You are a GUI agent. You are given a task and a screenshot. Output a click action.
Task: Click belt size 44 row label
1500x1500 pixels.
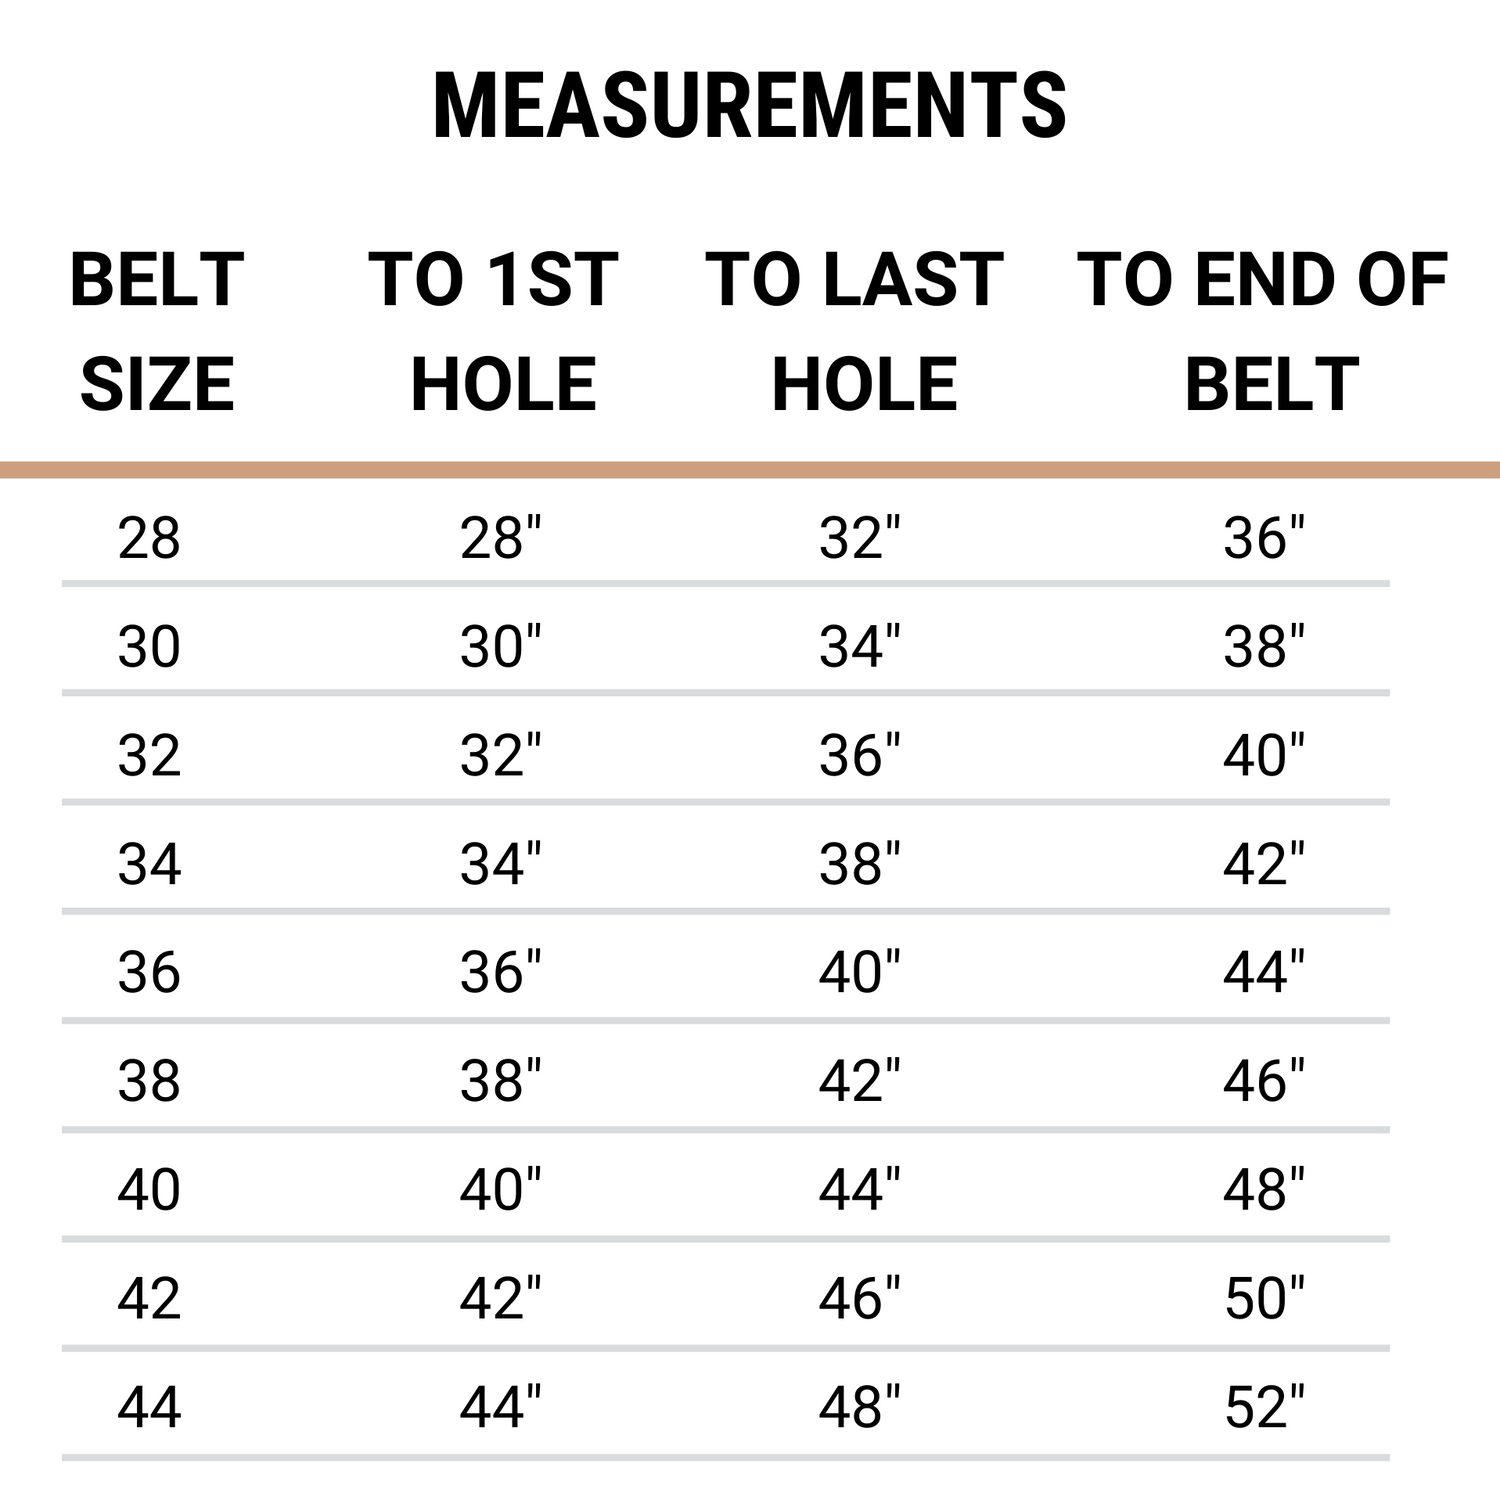coord(149,1408)
